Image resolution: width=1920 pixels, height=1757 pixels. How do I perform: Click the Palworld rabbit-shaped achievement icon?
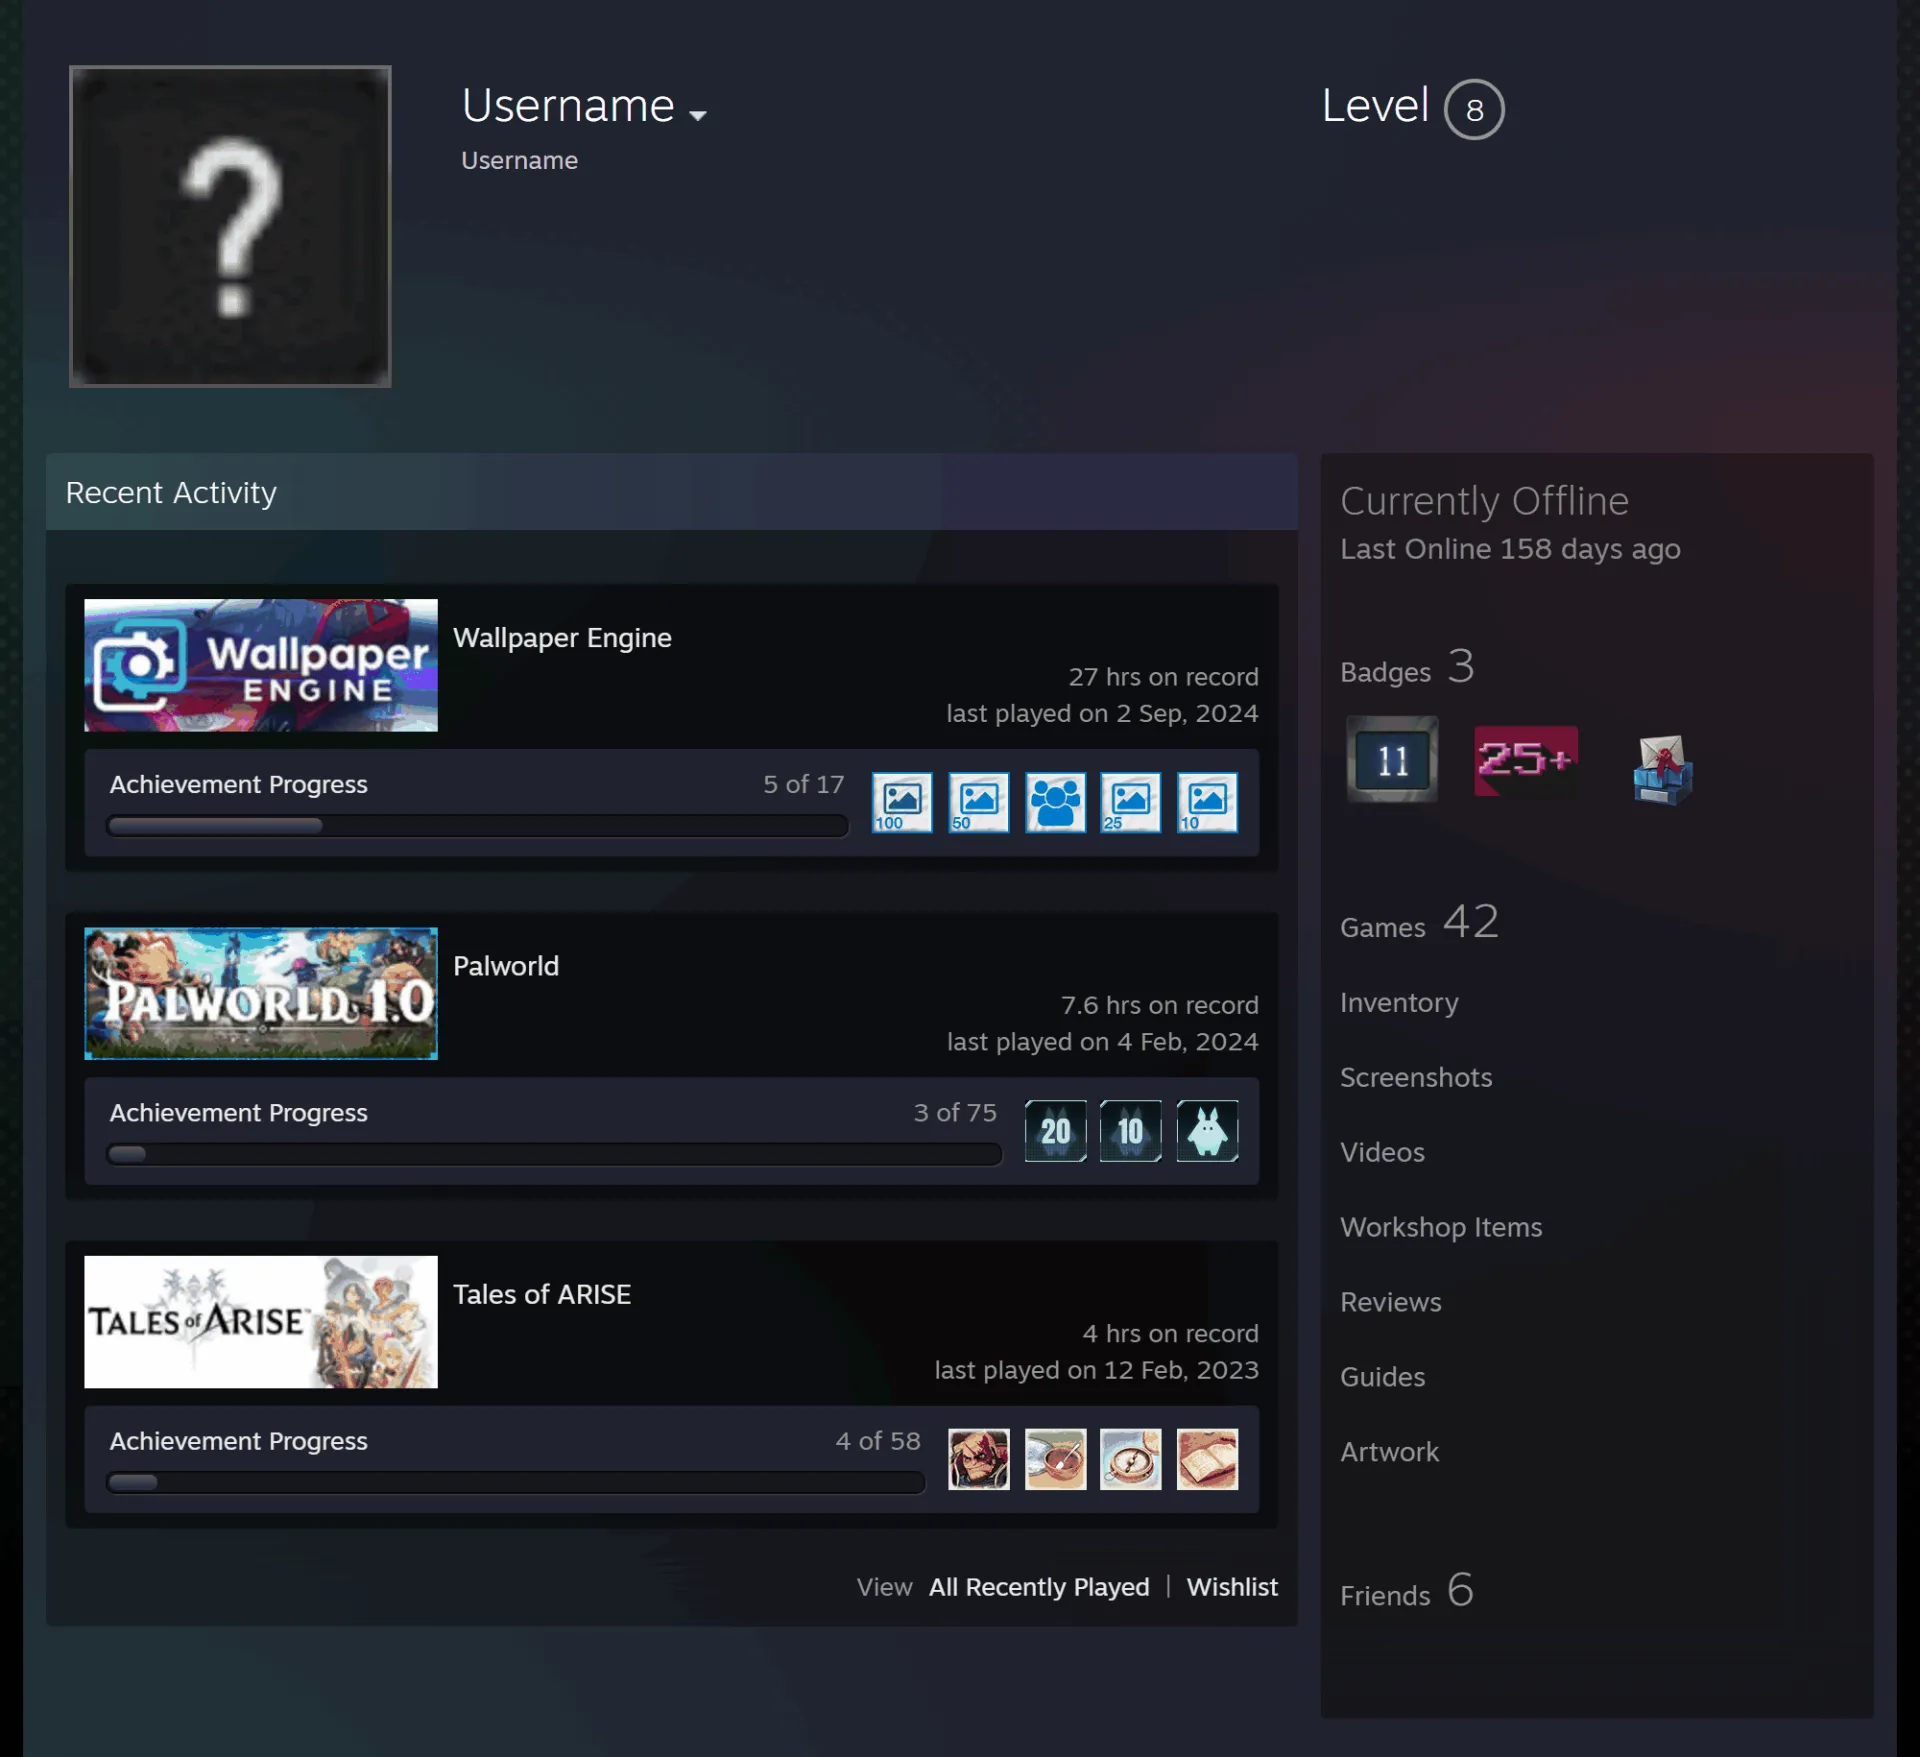tap(1207, 1131)
